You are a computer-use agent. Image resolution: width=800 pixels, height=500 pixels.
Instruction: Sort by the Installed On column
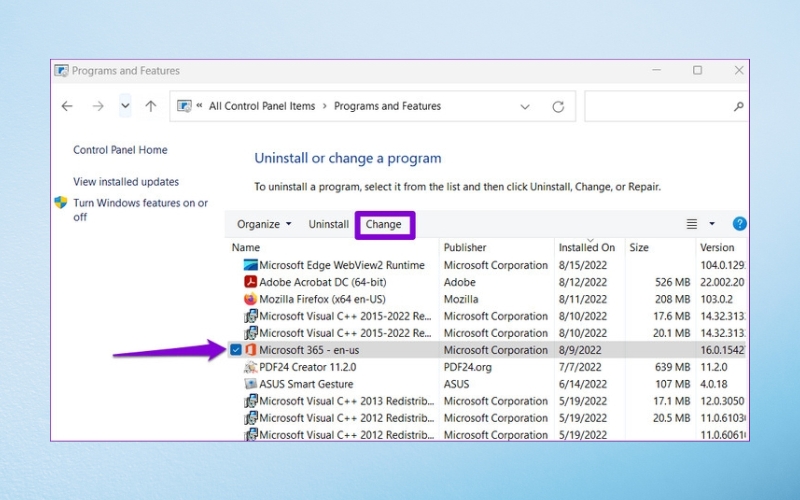pyautogui.click(x=587, y=247)
